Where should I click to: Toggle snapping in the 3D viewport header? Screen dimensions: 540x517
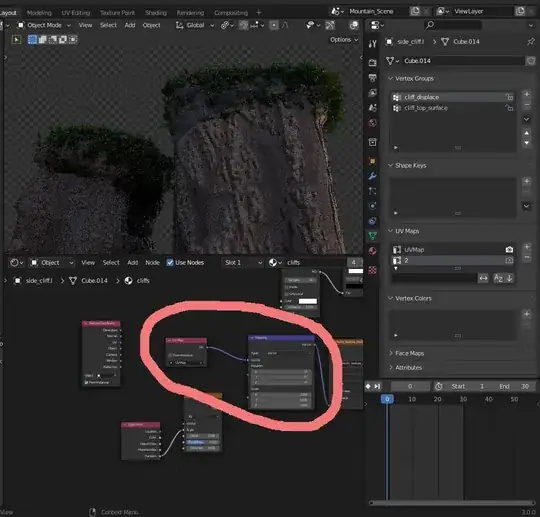click(x=244, y=25)
